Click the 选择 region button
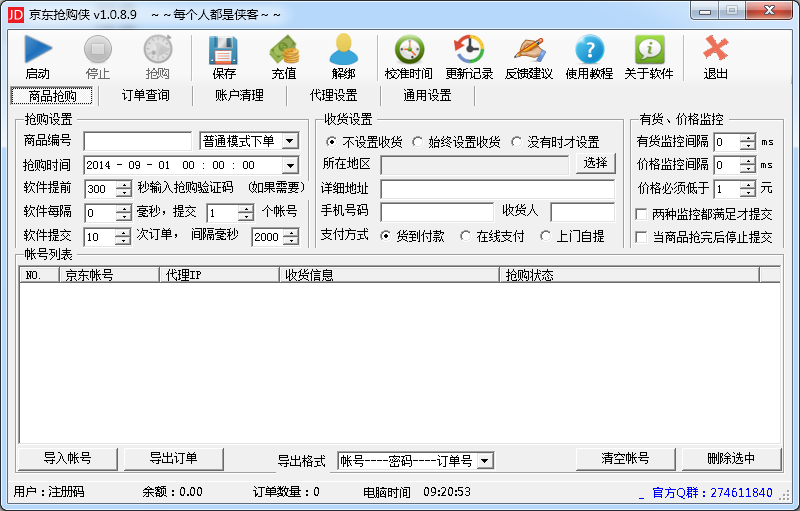Image resolution: width=800 pixels, height=511 pixels. point(595,163)
